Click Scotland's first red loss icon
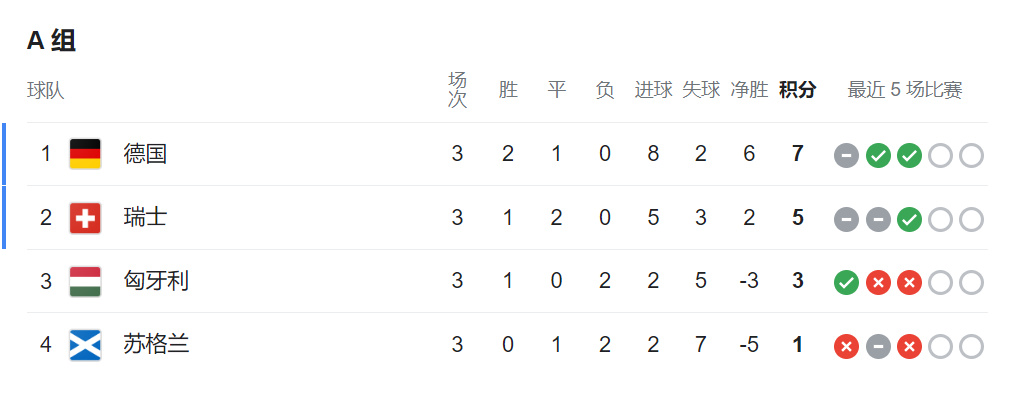This screenshot has height=395, width=1024. click(846, 347)
